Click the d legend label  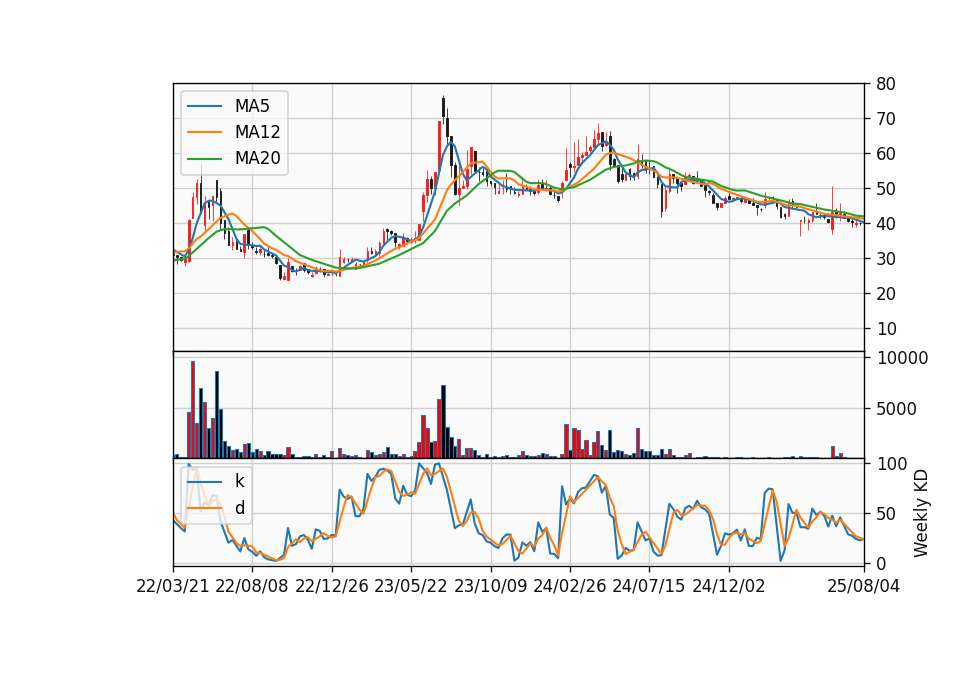point(239,508)
